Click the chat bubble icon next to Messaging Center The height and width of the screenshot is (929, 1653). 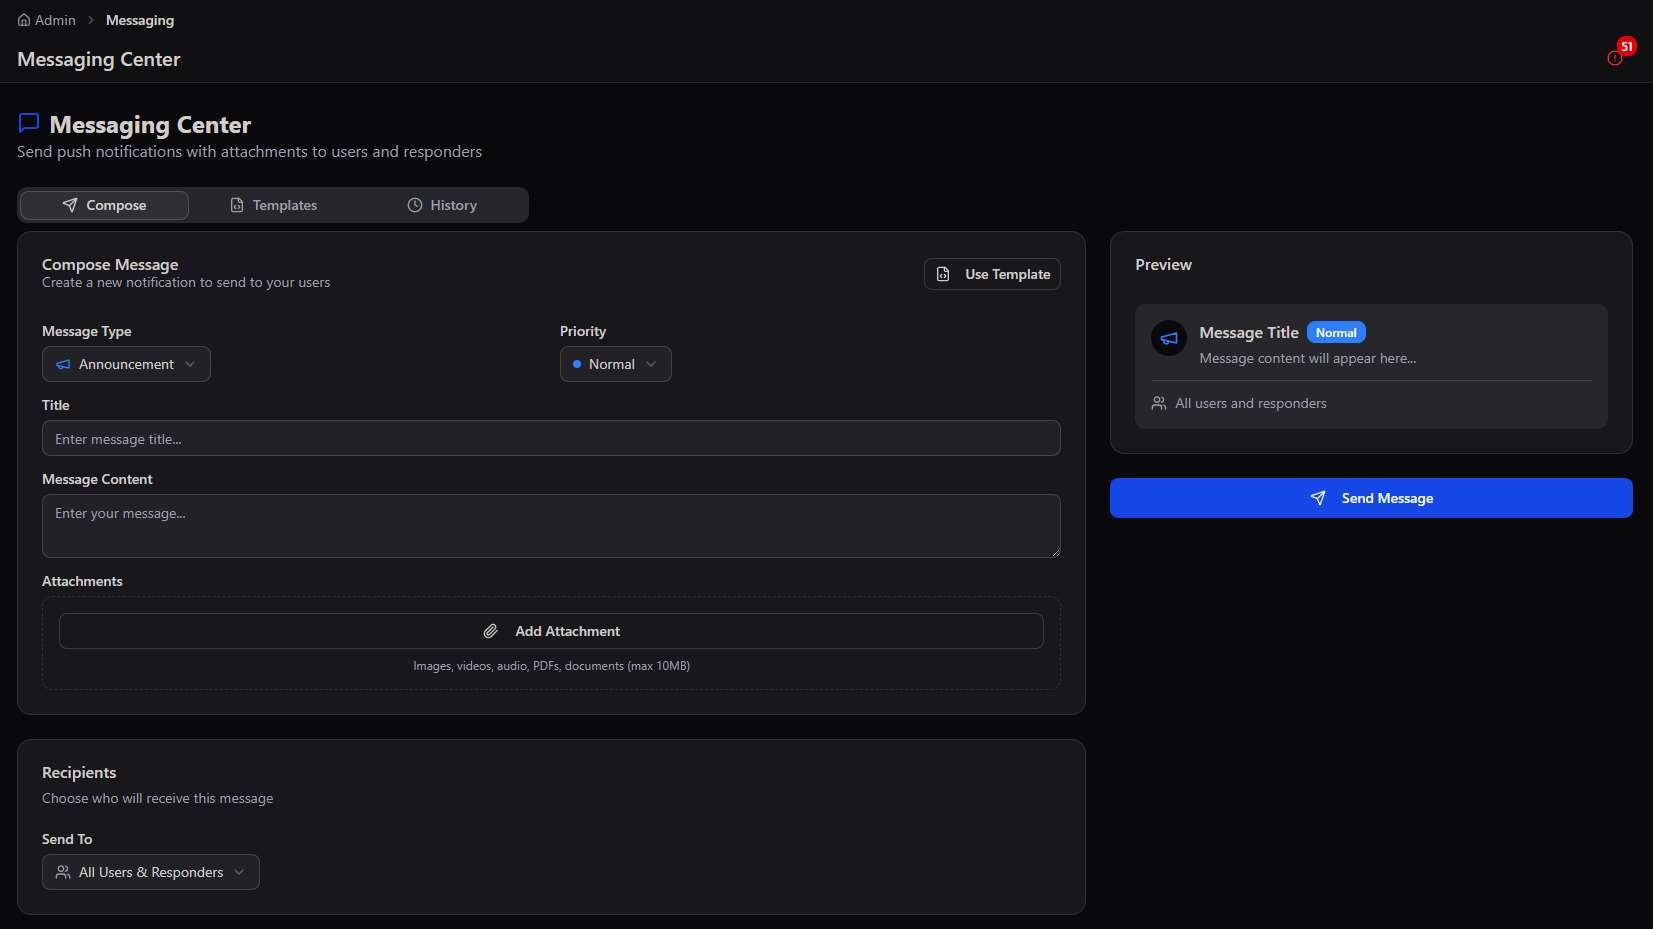pyautogui.click(x=29, y=123)
